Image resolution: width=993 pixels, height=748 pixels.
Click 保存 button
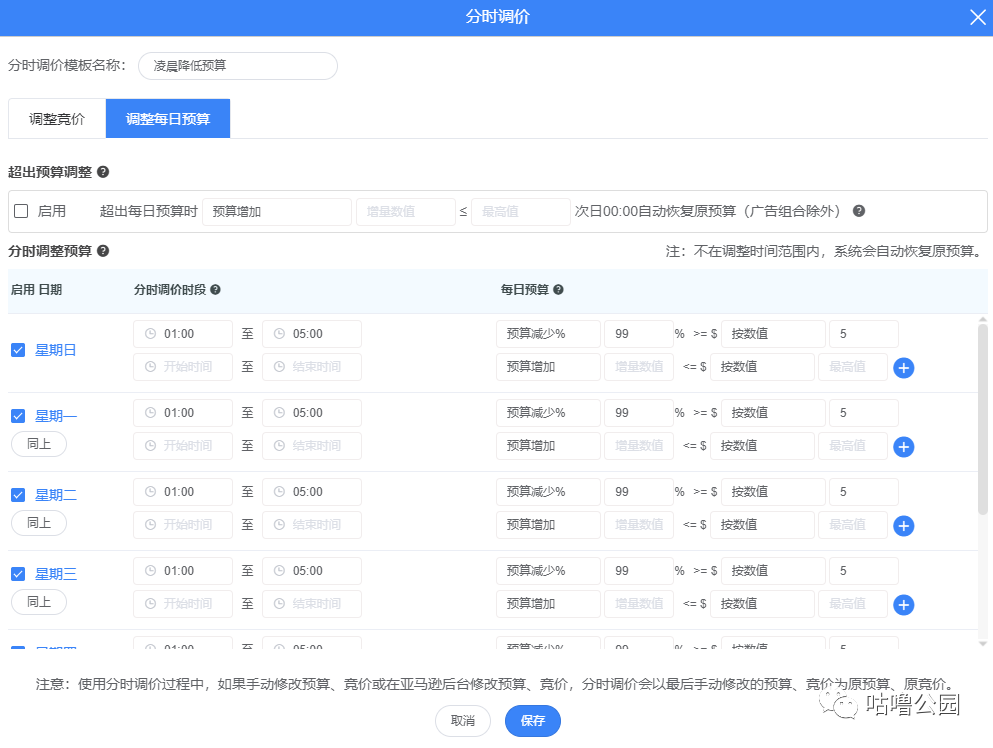coord(533,721)
